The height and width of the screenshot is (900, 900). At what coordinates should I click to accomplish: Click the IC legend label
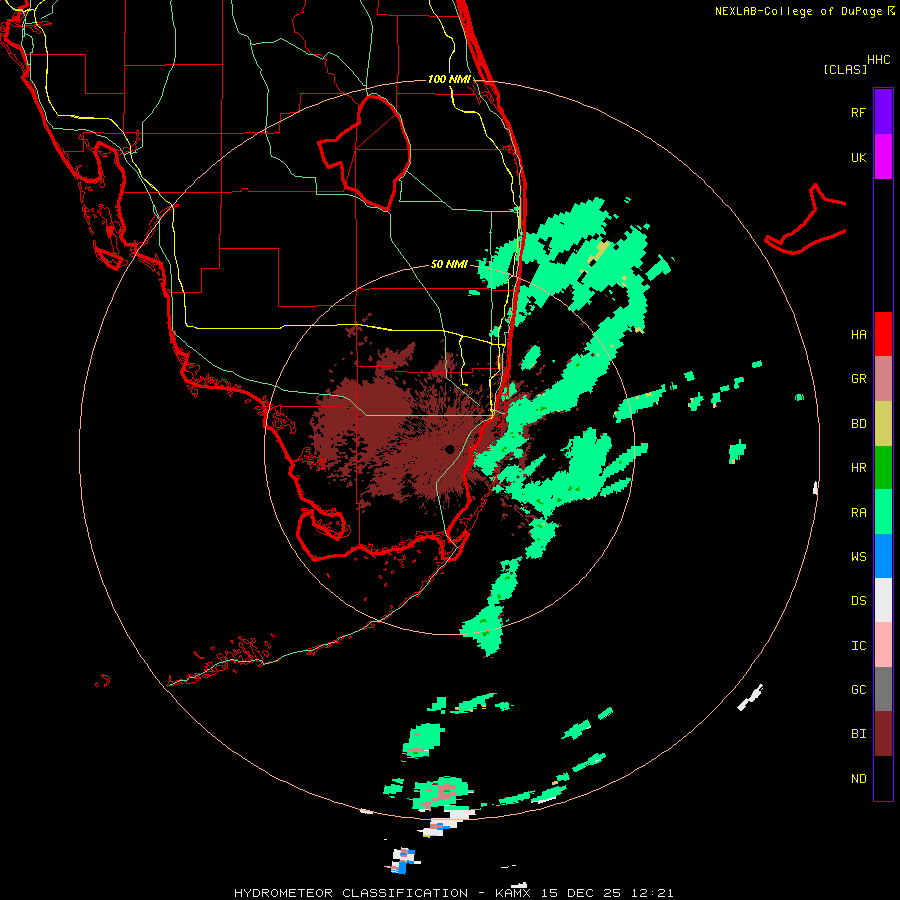click(x=858, y=646)
